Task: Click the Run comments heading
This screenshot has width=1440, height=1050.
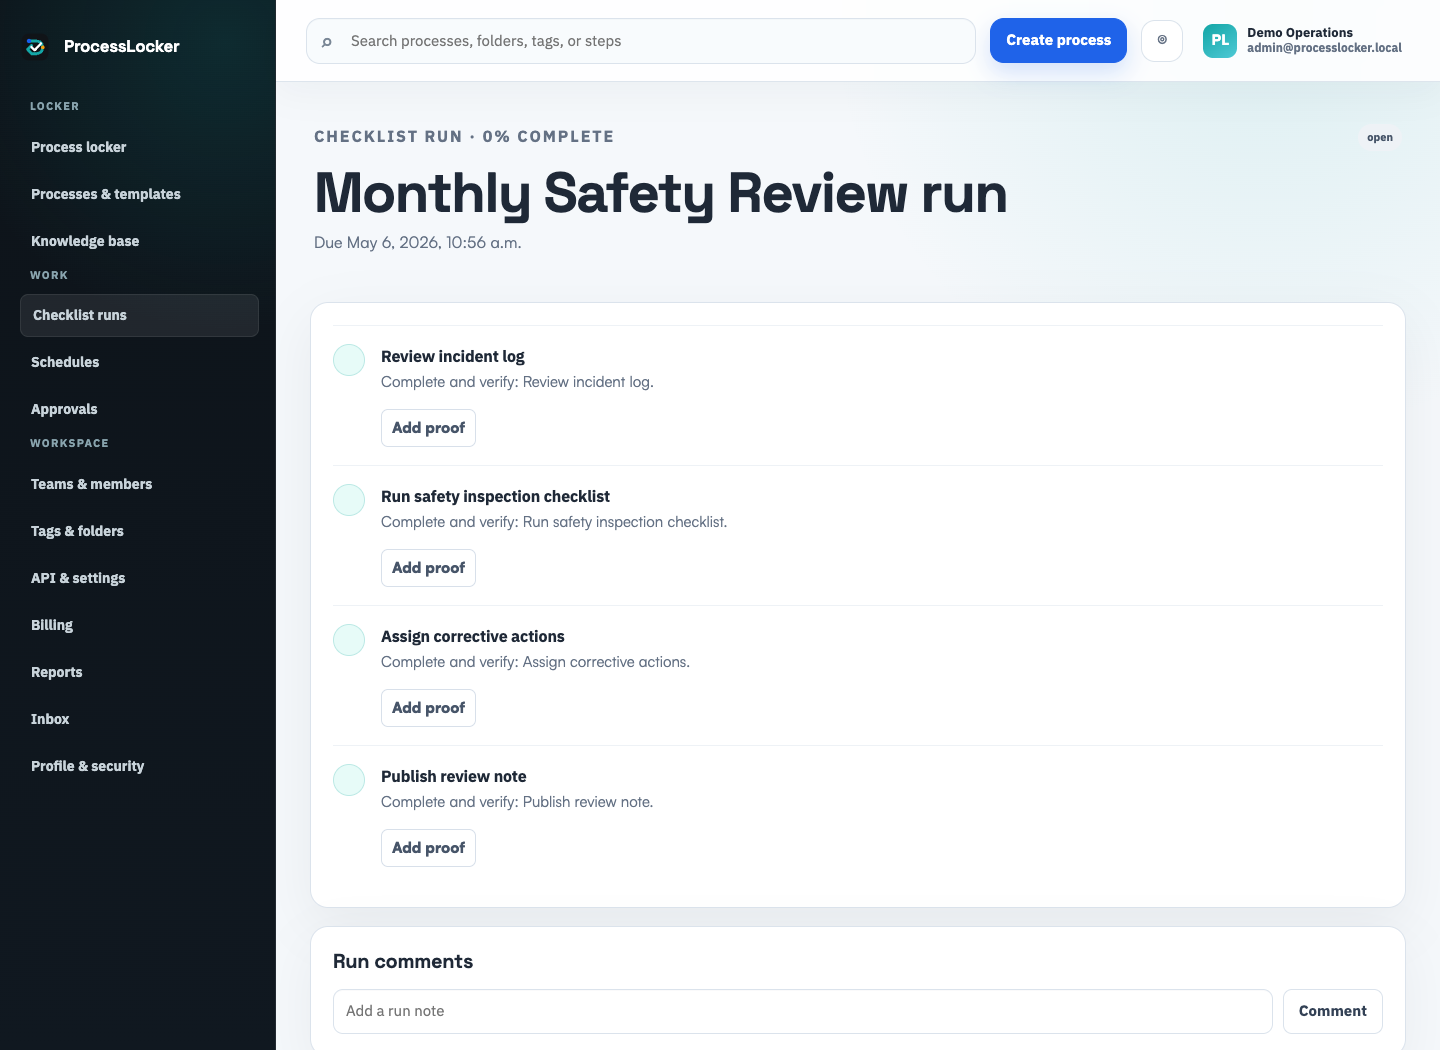Action: point(403,962)
